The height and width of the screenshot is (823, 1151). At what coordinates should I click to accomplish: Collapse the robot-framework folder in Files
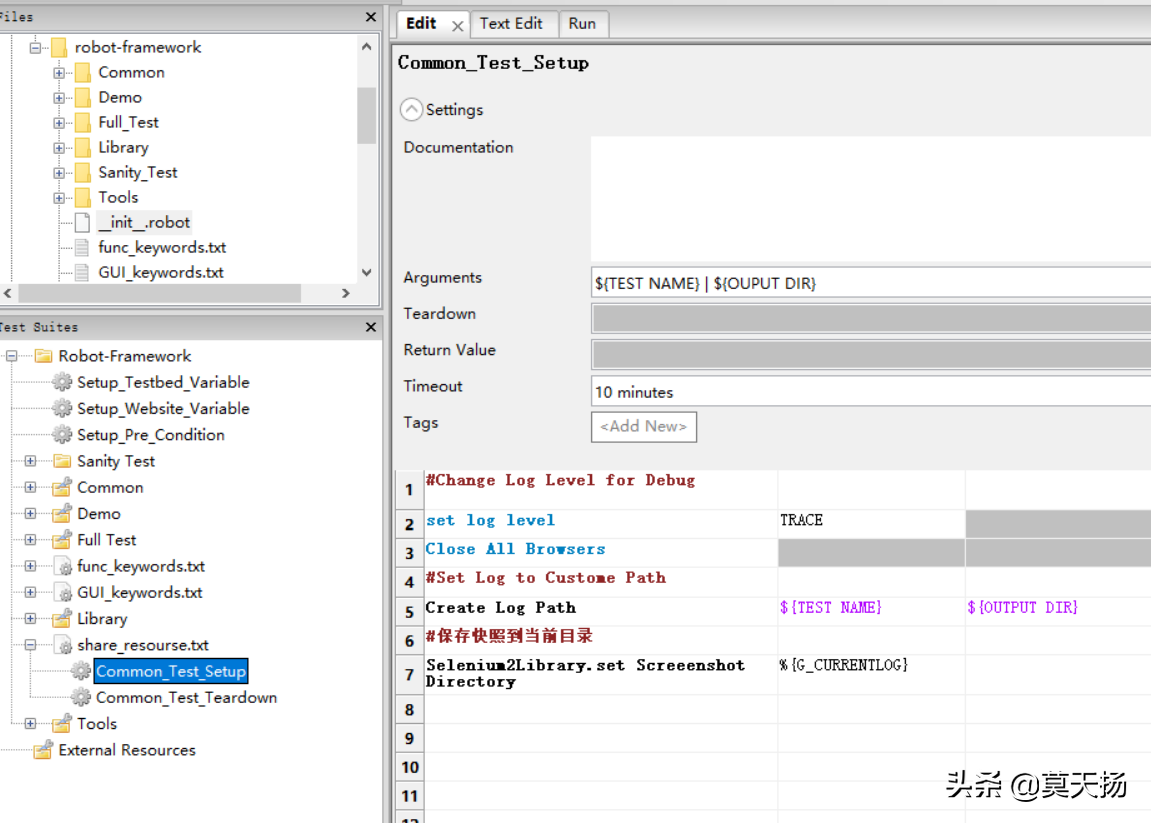pyautogui.click(x=35, y=48)
